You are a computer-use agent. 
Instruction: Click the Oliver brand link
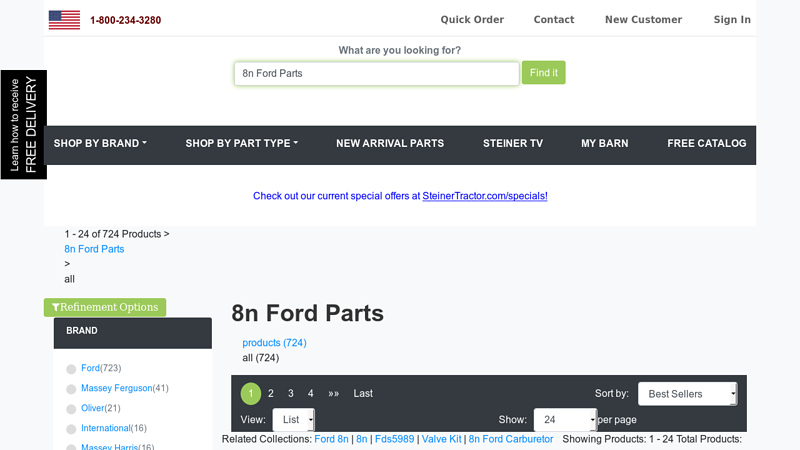(92, 408)
